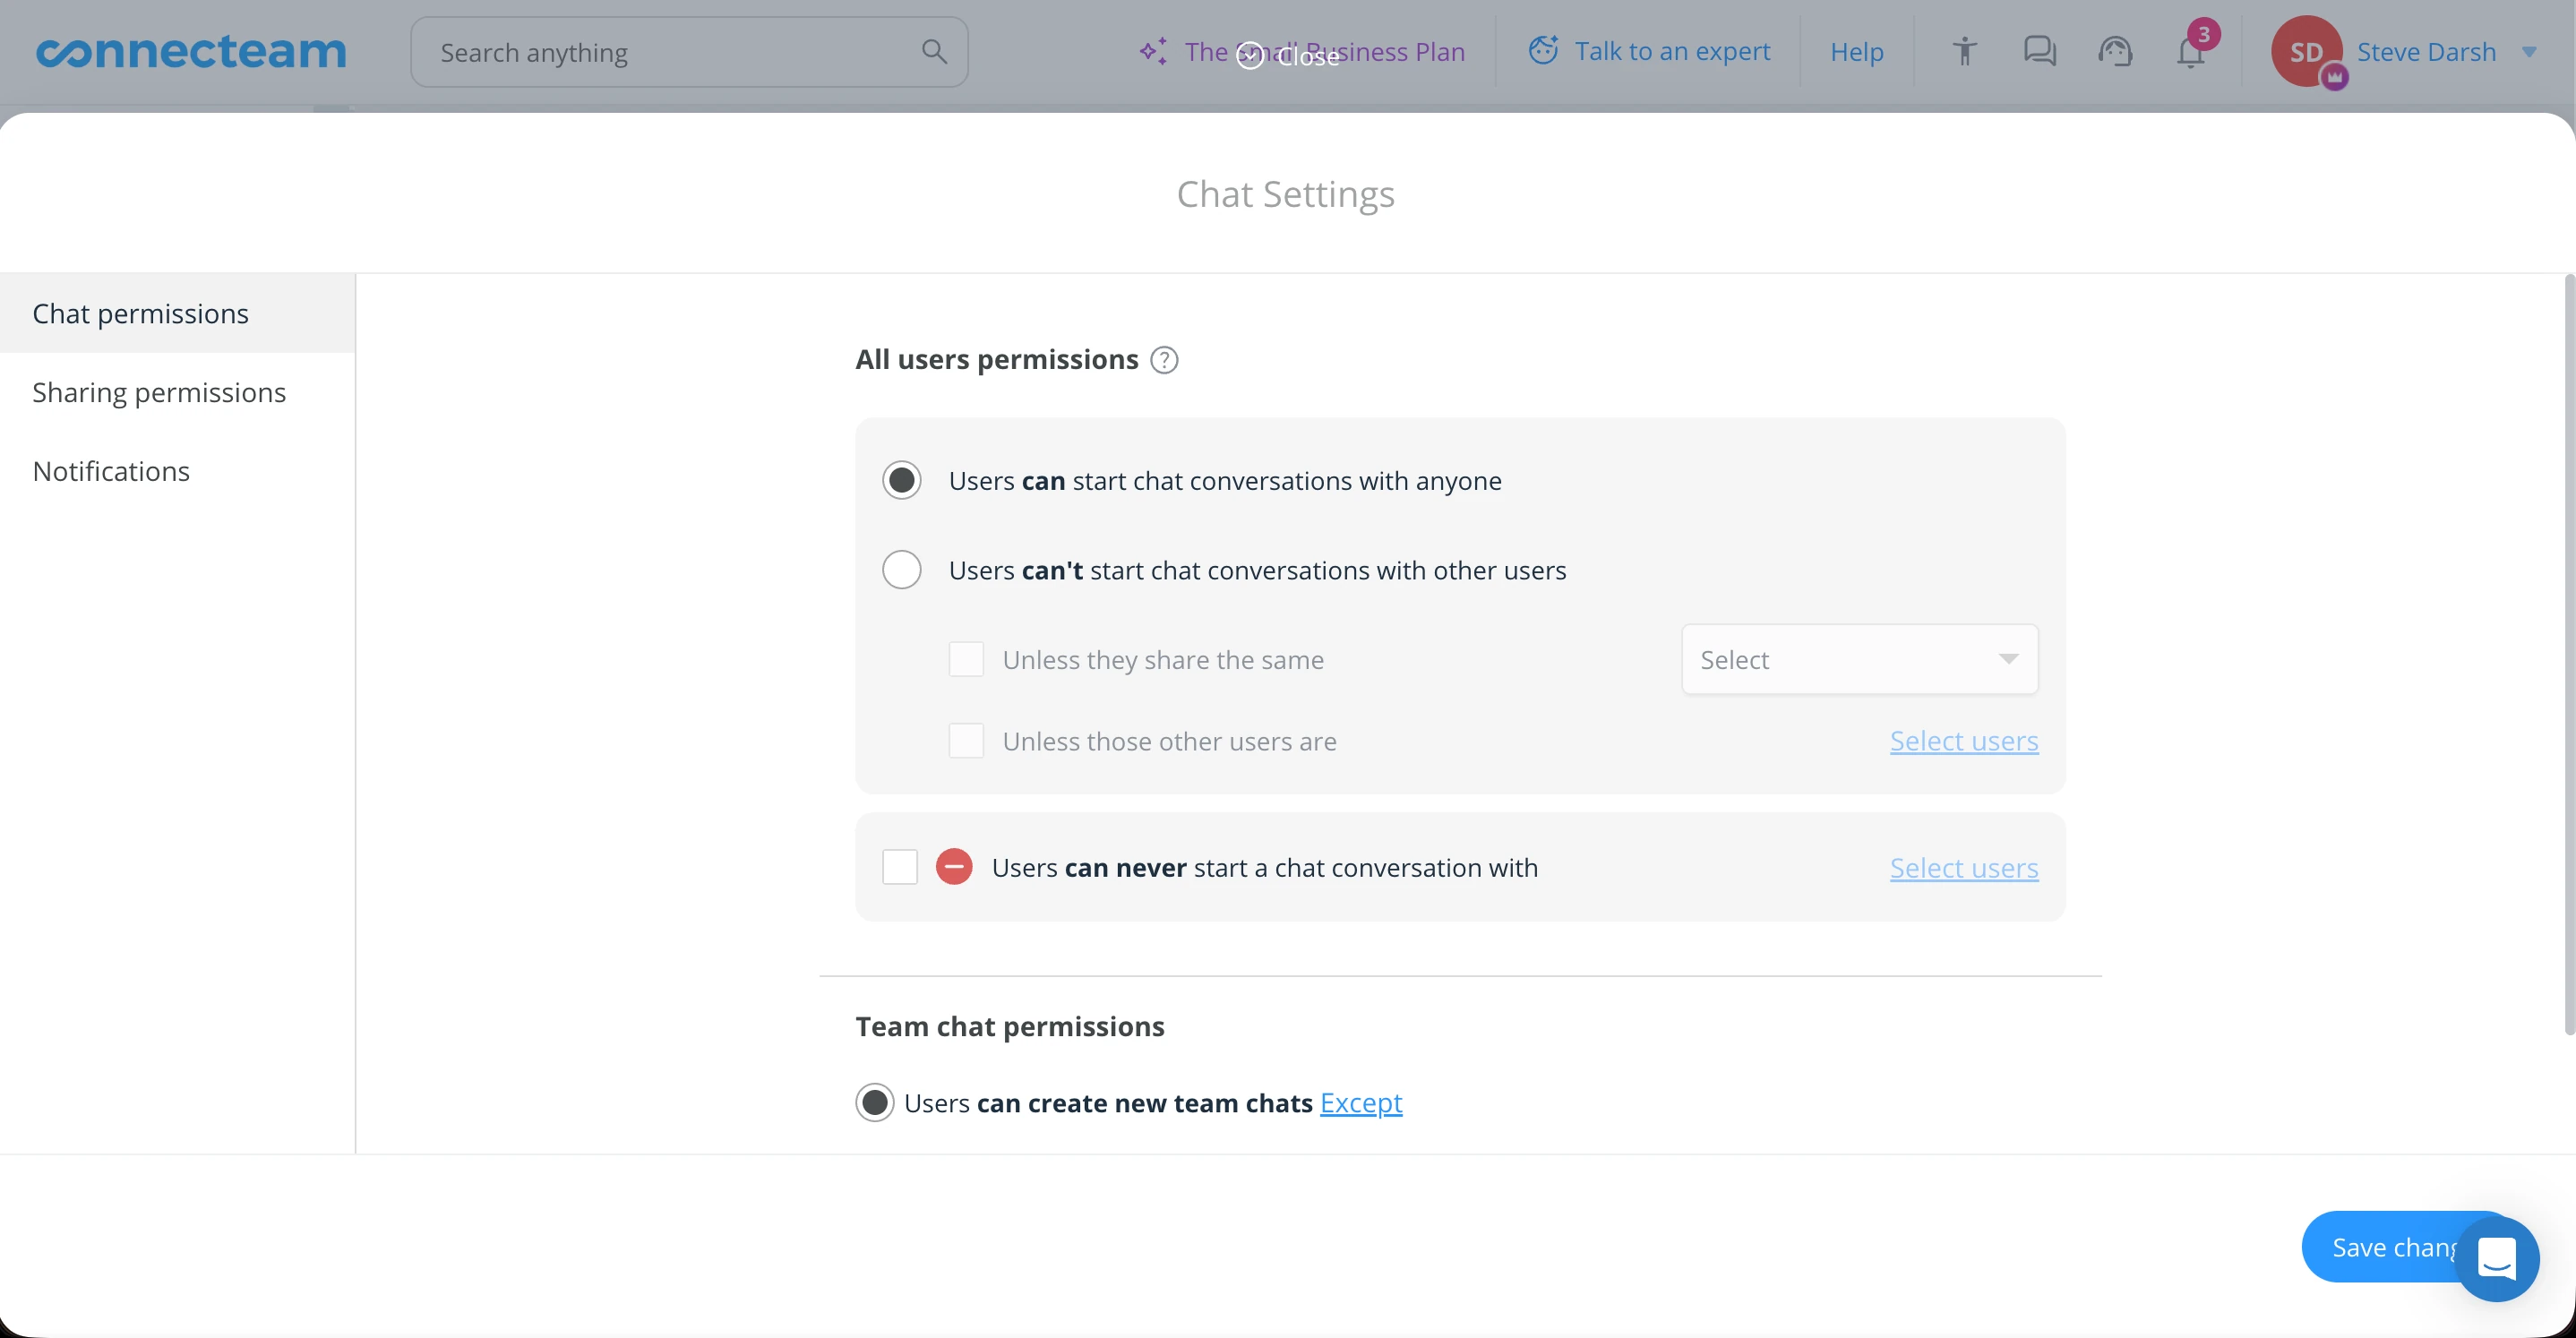Viewport: 2576px width, 1338px height.
Task: Select Users can't start chat with others
Action: coord(901,570)
